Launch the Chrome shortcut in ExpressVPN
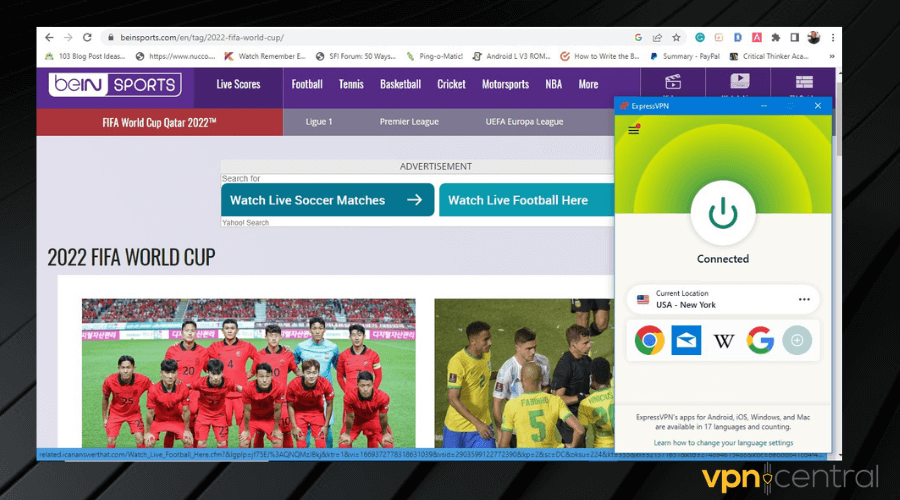This screenshot has height=500, width=900. 649,341
